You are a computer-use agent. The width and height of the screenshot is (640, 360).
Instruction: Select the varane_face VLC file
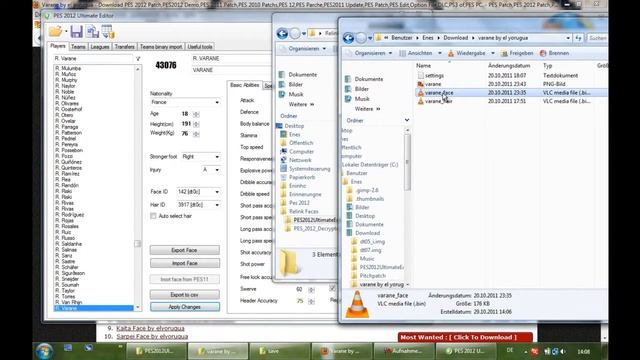coord(439,93)
